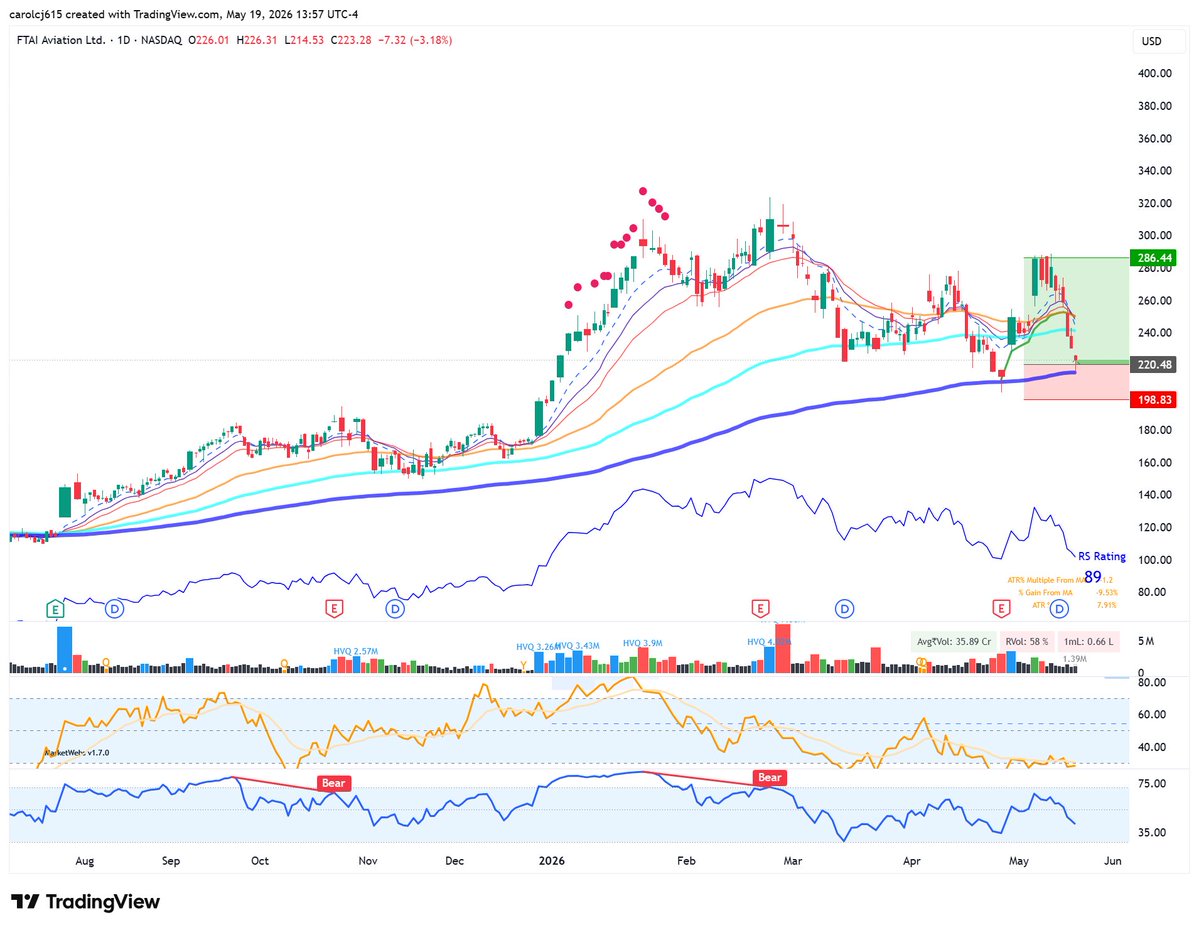
Task: Select the 220.48 current price label
Action: (1153, 365)
